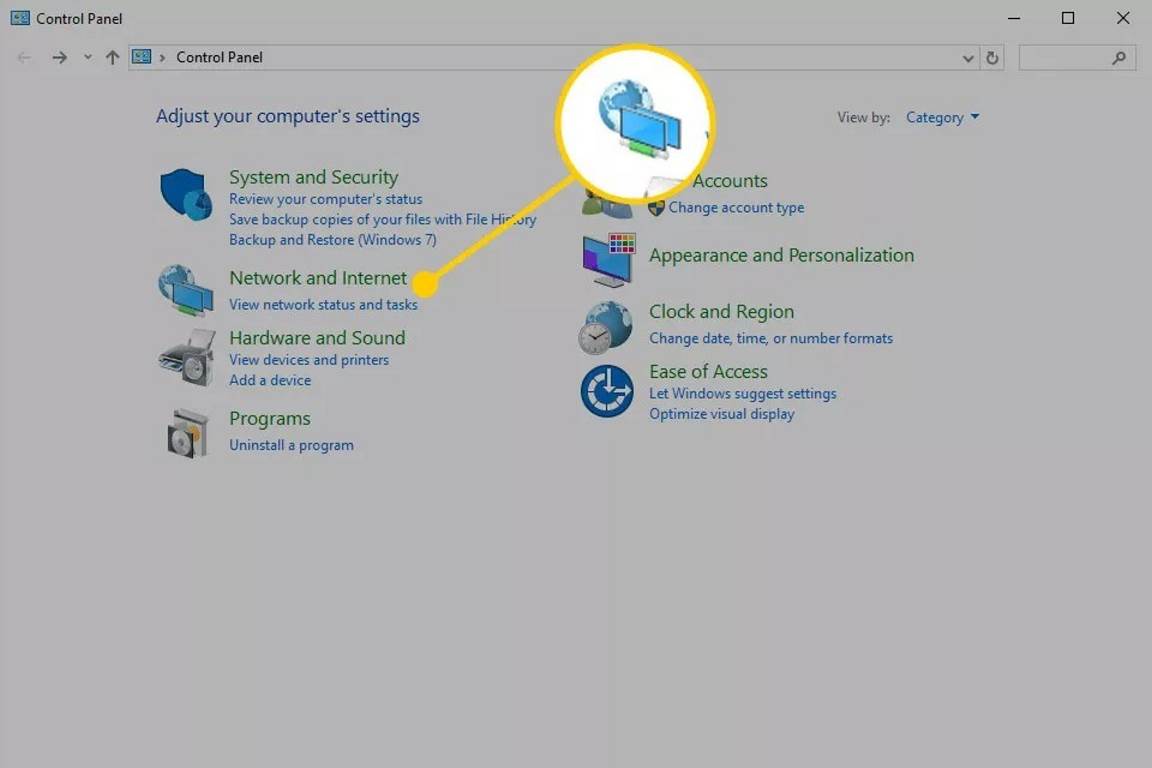
Task: Open the Network and Internet globe icon
Action: [x=186, y=291]
